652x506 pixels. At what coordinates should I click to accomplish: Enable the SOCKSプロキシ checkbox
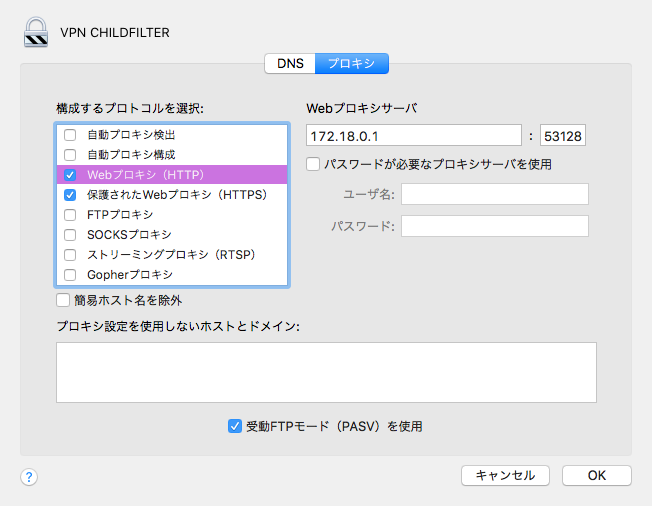click(x=70, y=234)
